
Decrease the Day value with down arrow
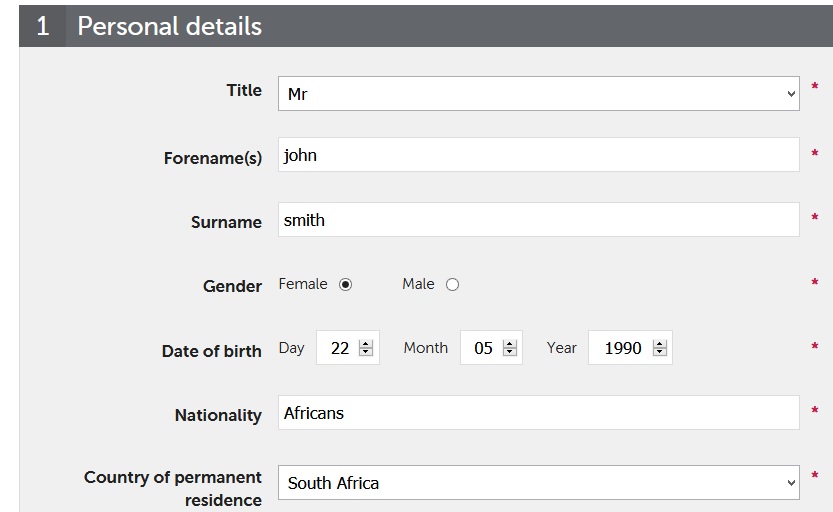[x=366, y=353]
